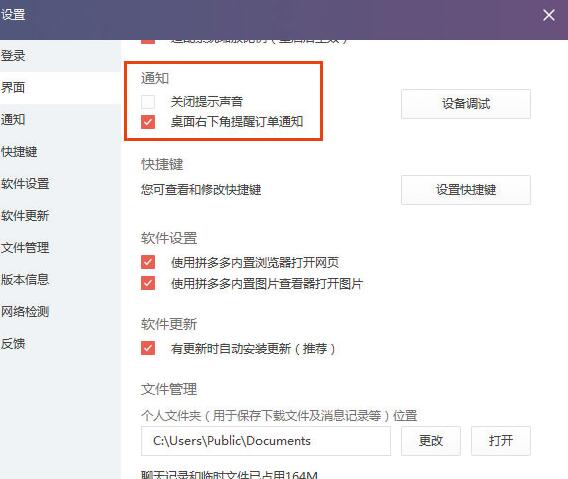Click the 设置快捷键 button
The image size is (568, 479).
pos(465,190)
